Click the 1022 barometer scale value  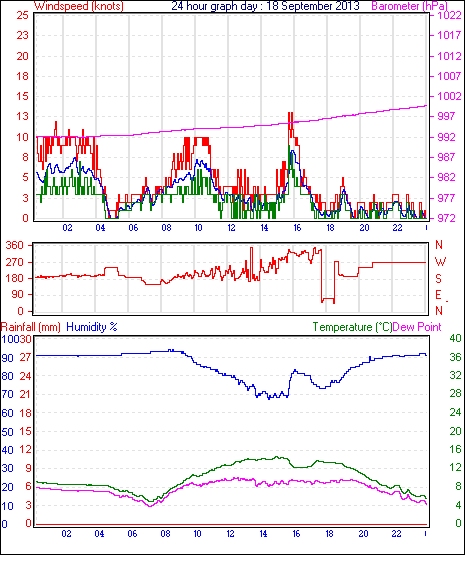(x=449, y=15)
